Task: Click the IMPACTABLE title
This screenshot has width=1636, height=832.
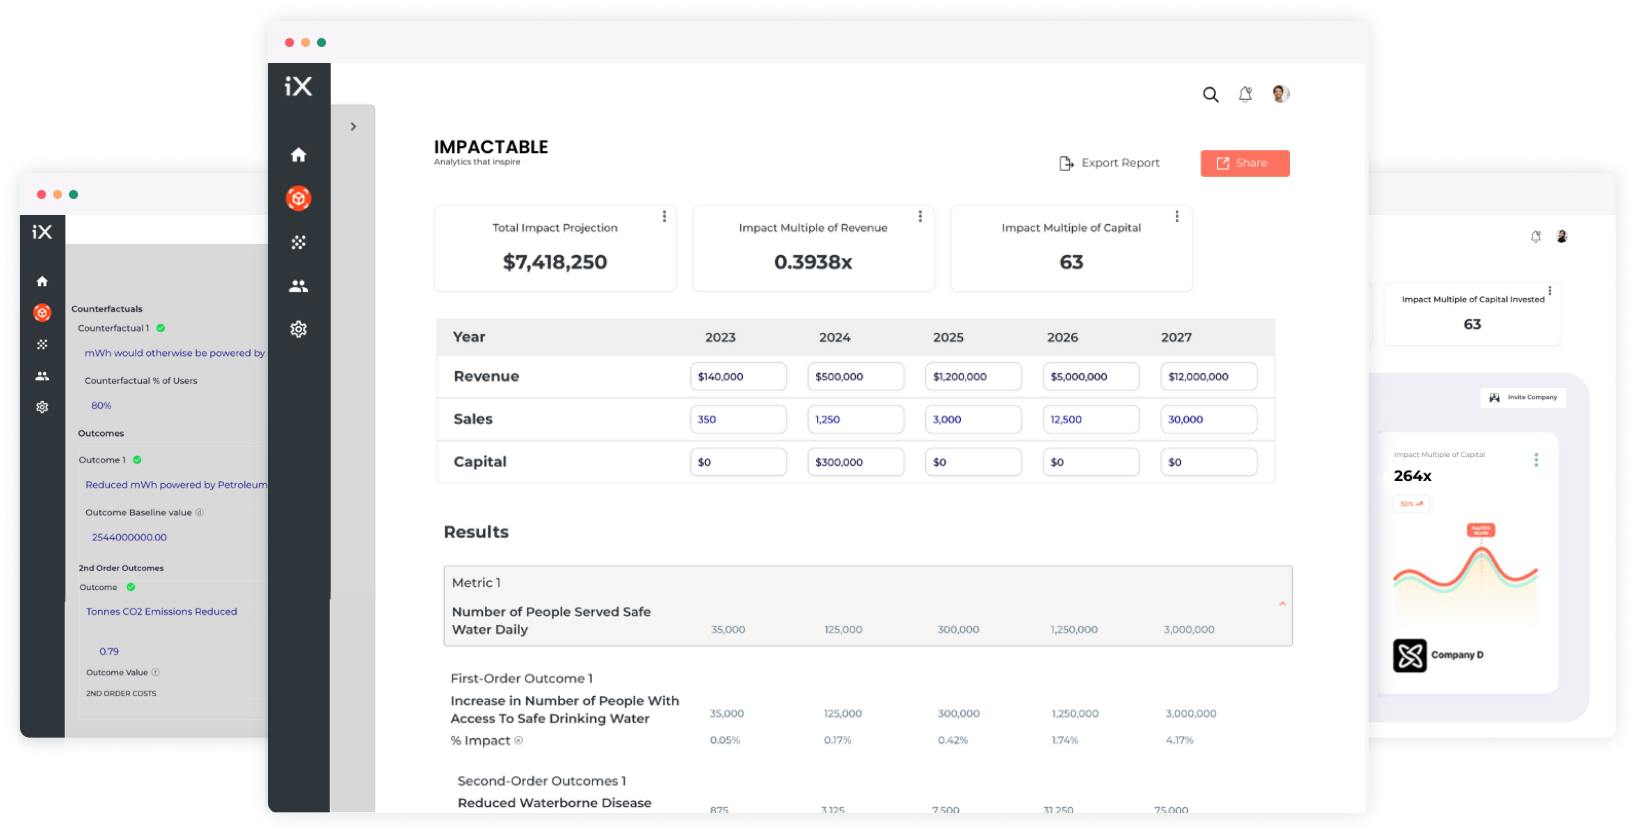Action: [x=491, y=147]
